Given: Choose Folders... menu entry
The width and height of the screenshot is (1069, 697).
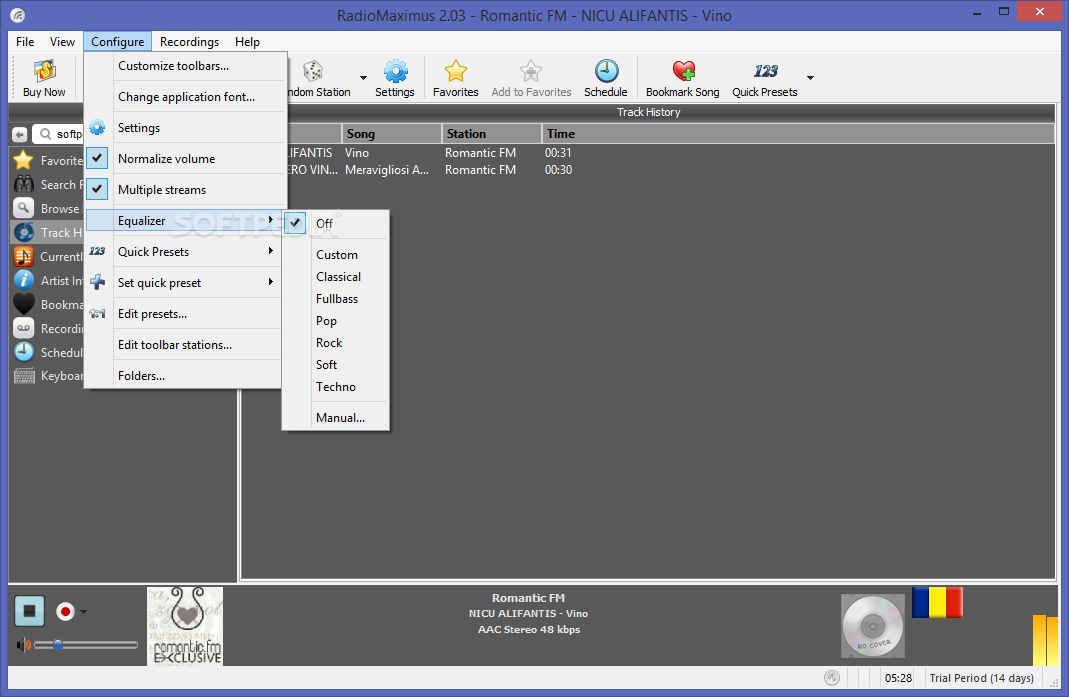Looking at the screenshot, I should (184, 376).
